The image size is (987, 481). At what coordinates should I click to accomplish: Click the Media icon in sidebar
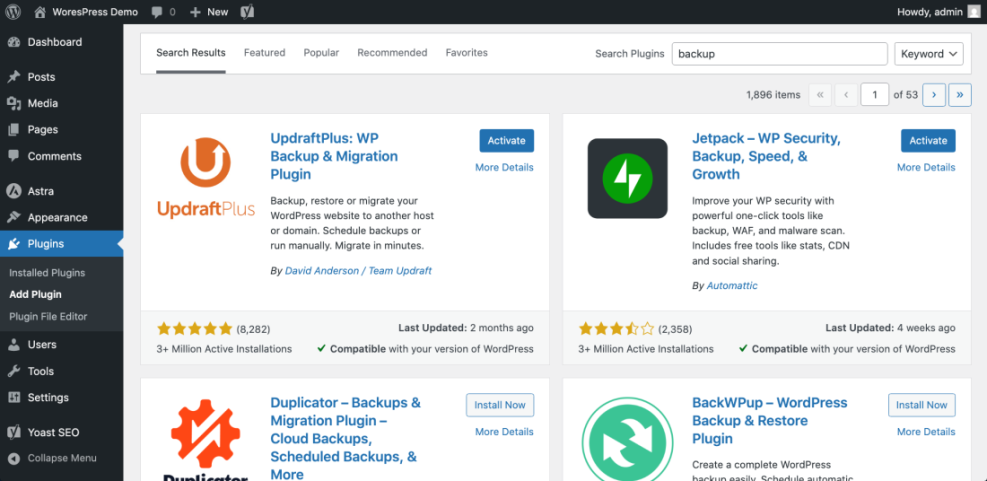(14, 103)
